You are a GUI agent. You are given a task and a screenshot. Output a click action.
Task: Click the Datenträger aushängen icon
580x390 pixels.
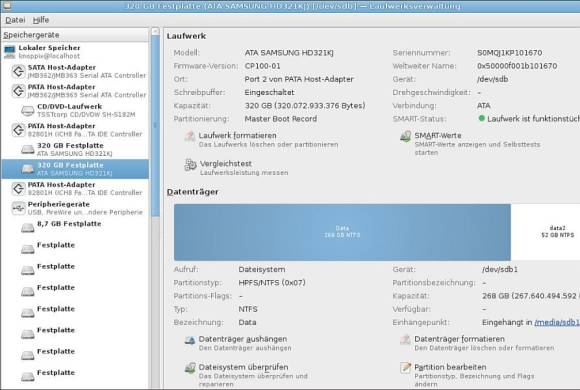point(190,340)
